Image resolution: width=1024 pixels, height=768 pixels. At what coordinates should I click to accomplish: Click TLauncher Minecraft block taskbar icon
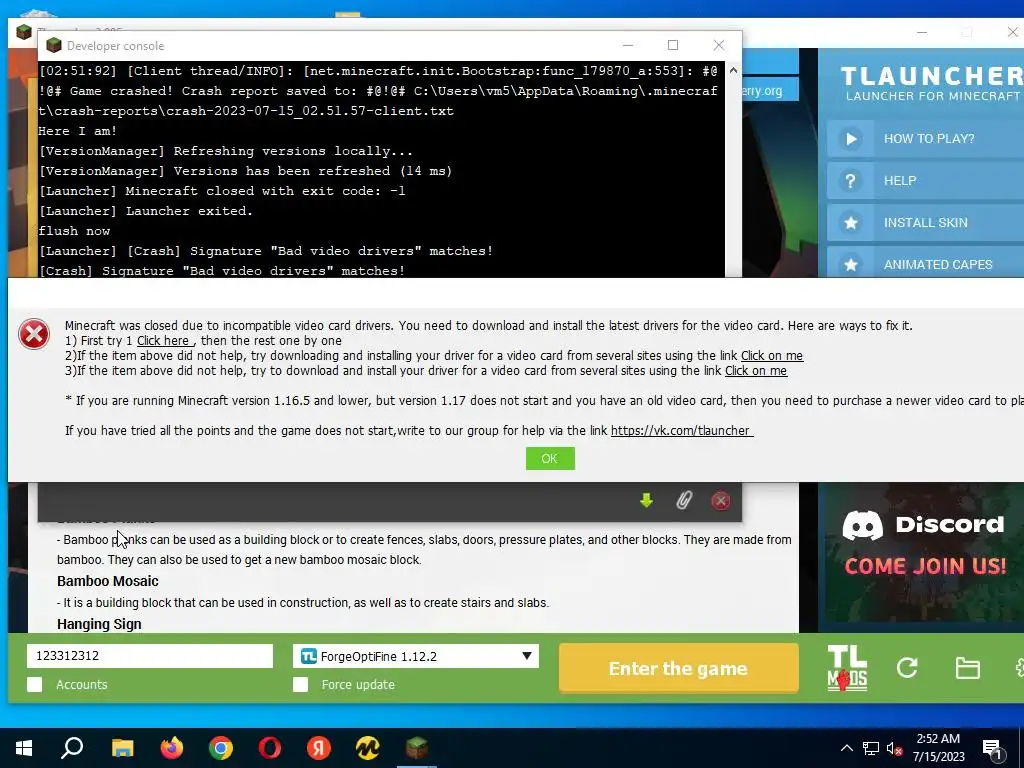tap(417, 748)
